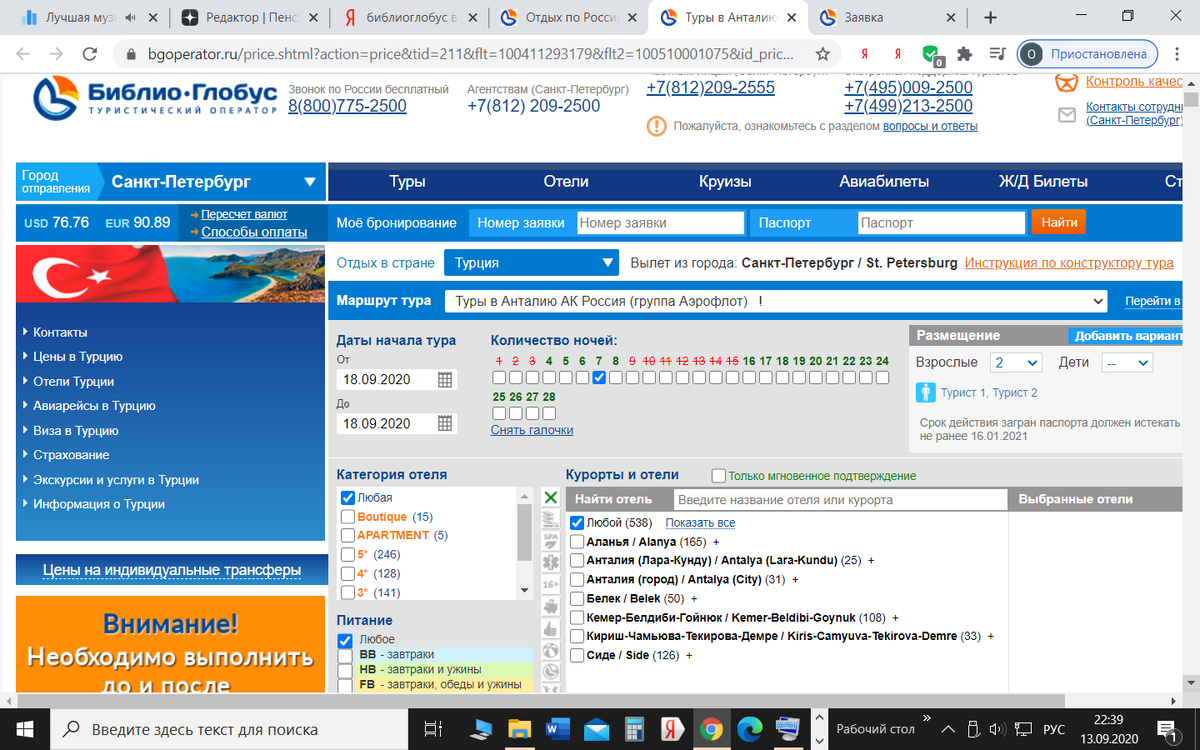Click Biblio-Globus logo
This screenshot has height=750, width=1200.
click(x=155, y=97)
